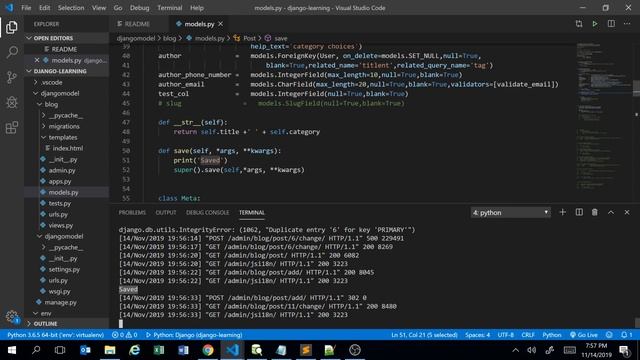640x360 pixels.
Task: Open the Manage settings gear
Action: (12, 316)
